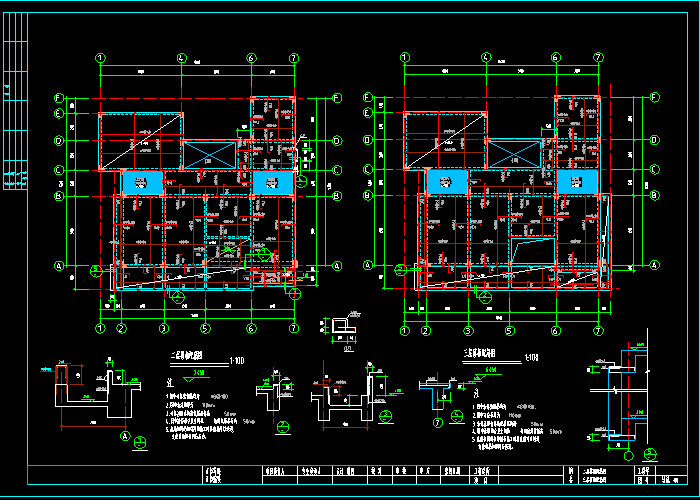The height and width of the screenshot is (500, 700).
Task: Select crossed opening rectangle in left plan
Action: click(x=209, y=154)
